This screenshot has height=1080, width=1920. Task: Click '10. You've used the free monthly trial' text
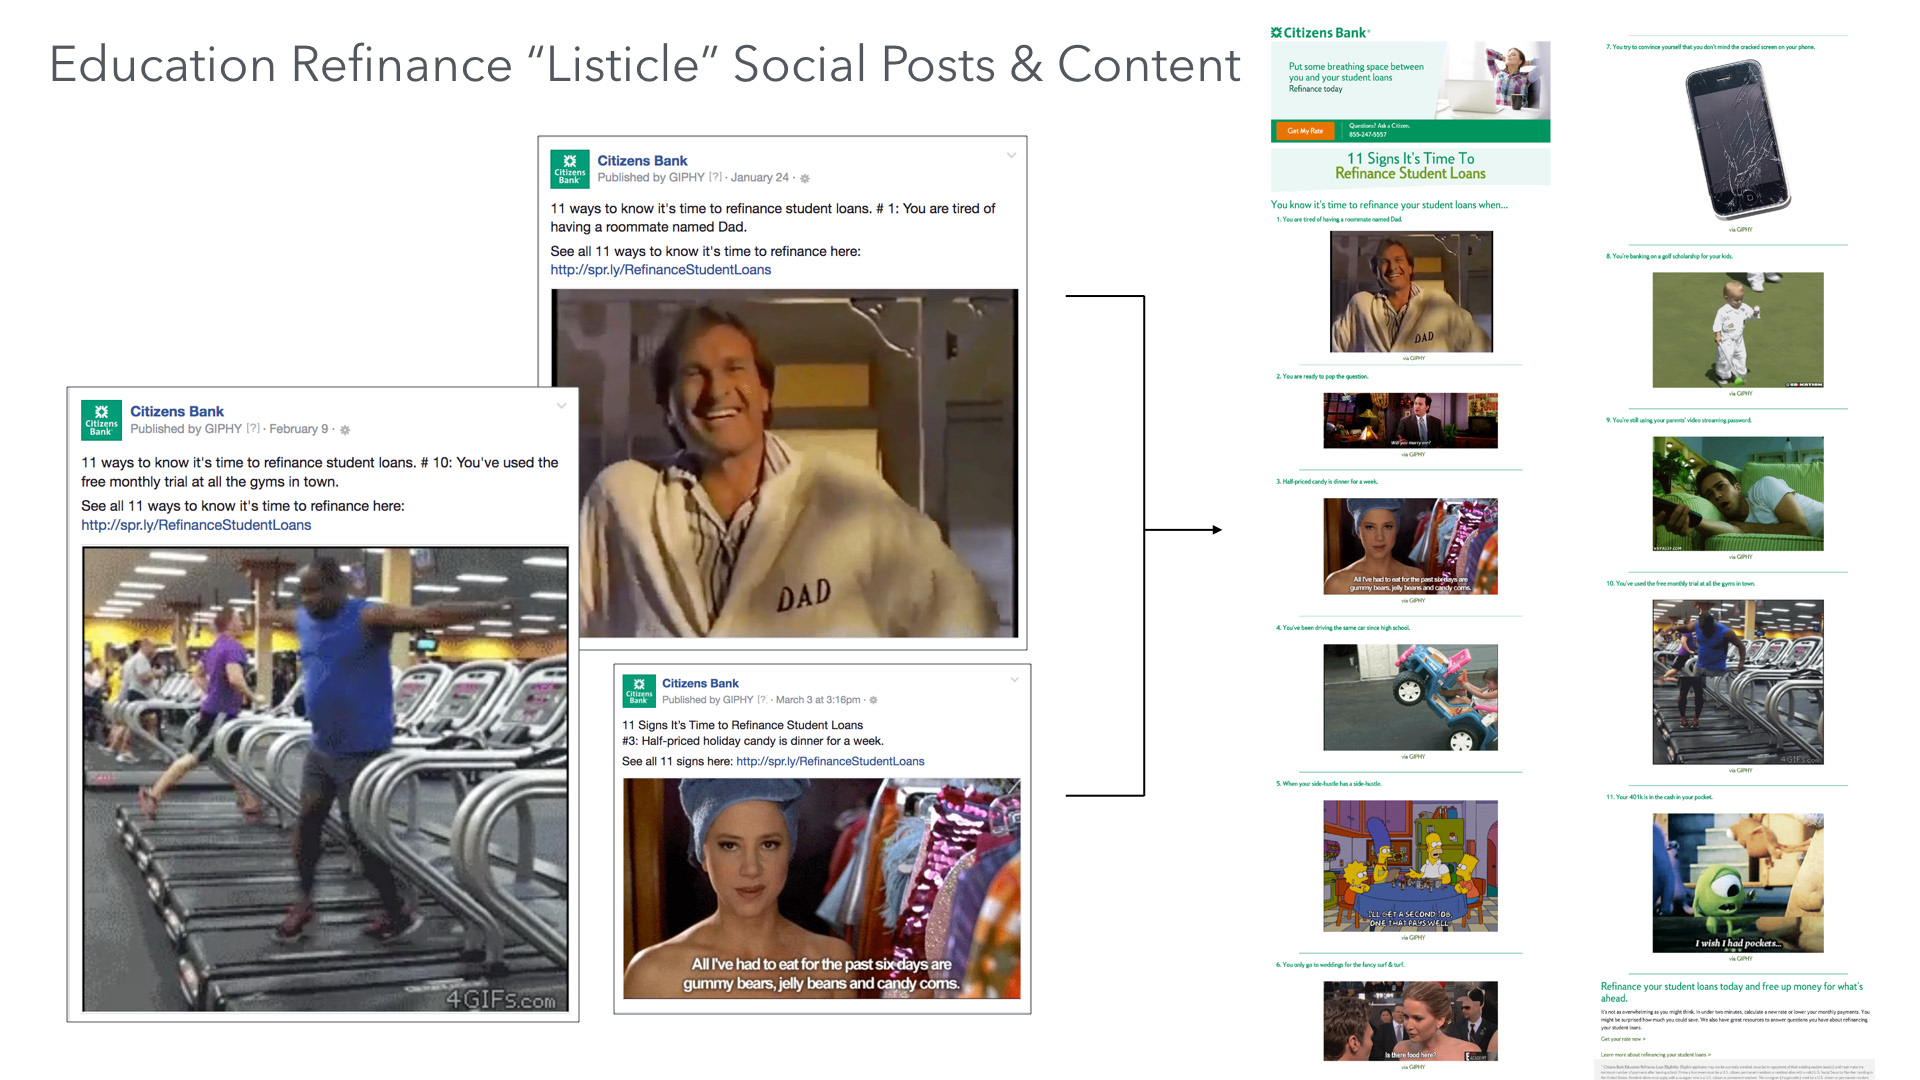(1680, 583)
